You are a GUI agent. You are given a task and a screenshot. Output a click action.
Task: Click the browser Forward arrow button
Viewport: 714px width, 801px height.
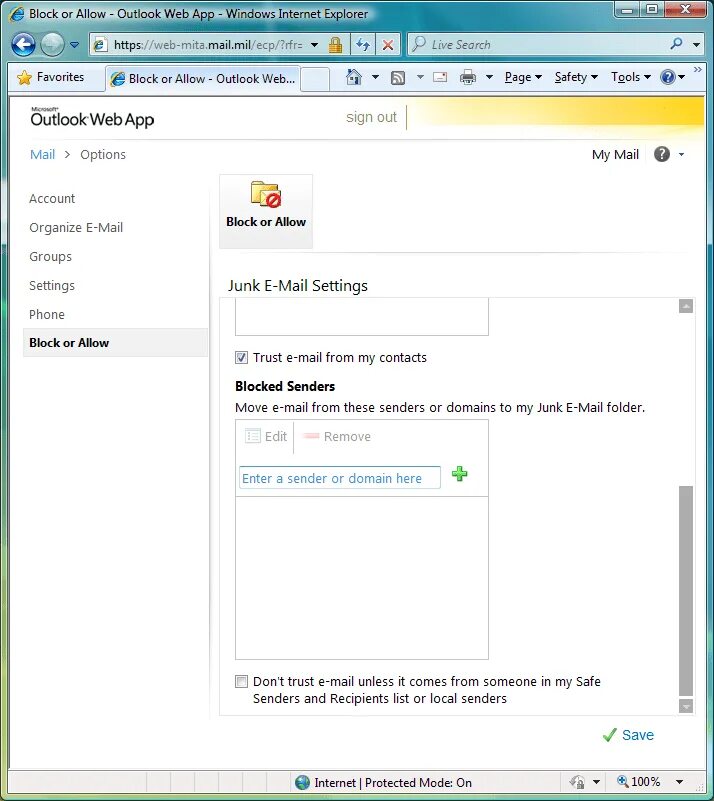pos(52,44)
